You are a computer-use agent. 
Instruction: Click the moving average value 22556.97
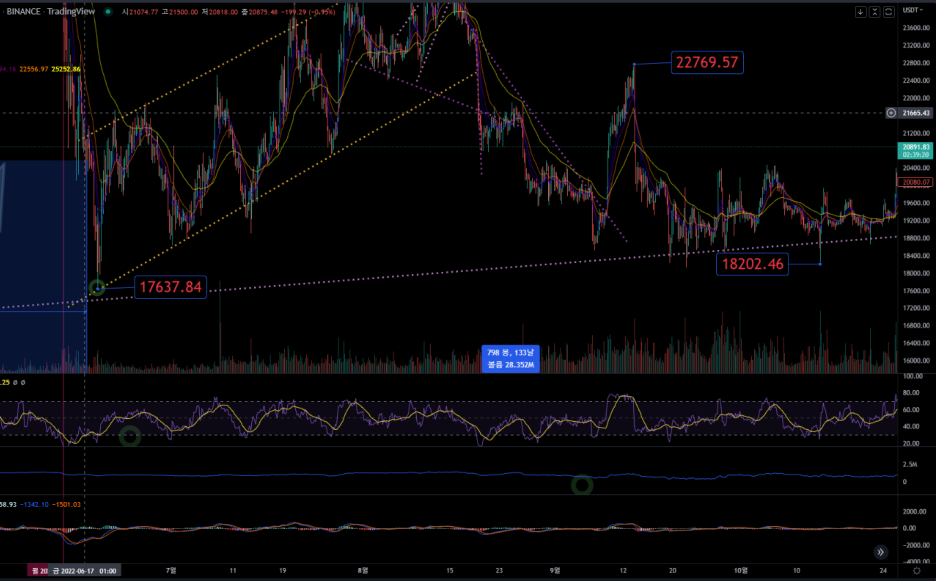click(34, 69)
